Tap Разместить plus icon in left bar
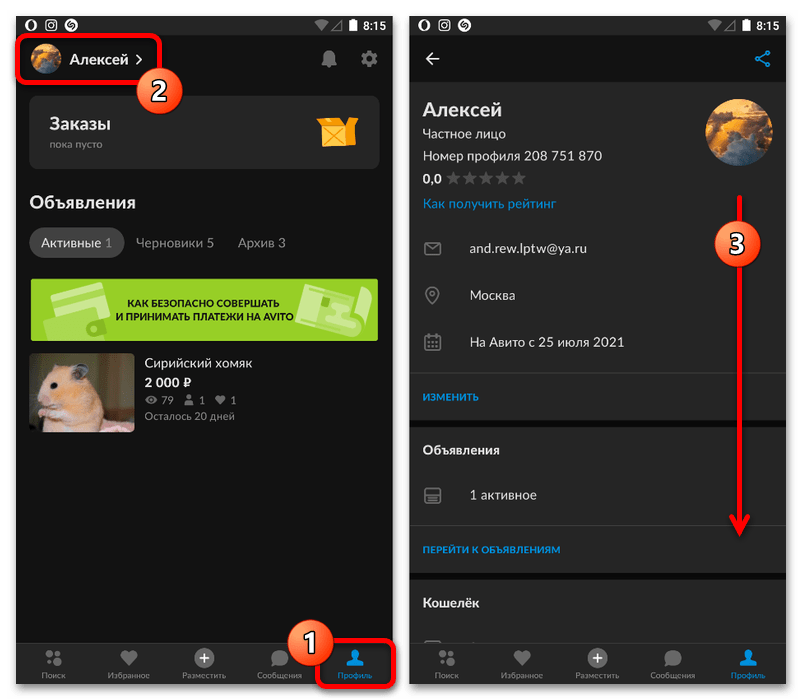Screen dimensions: 802x700 (204, 662)
